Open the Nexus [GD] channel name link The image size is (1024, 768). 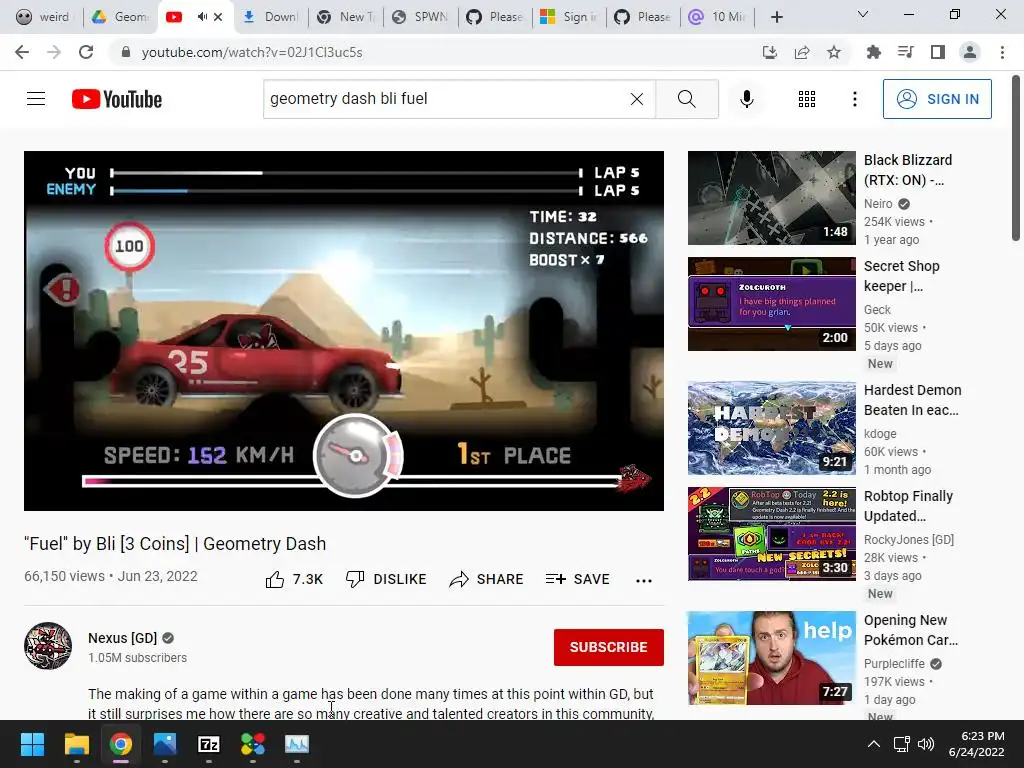pyautogui.click(x=123, y=638)
